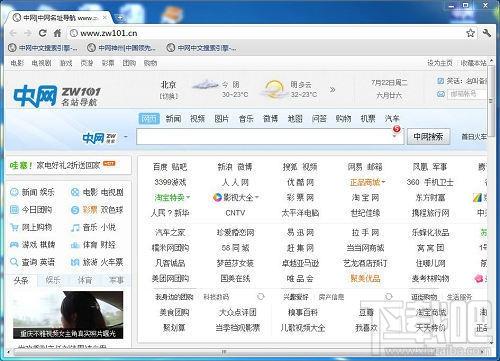Click the 网上购物 shopping cart icon
The width and height of the screenshot is (500, 361).
[14, 227]
